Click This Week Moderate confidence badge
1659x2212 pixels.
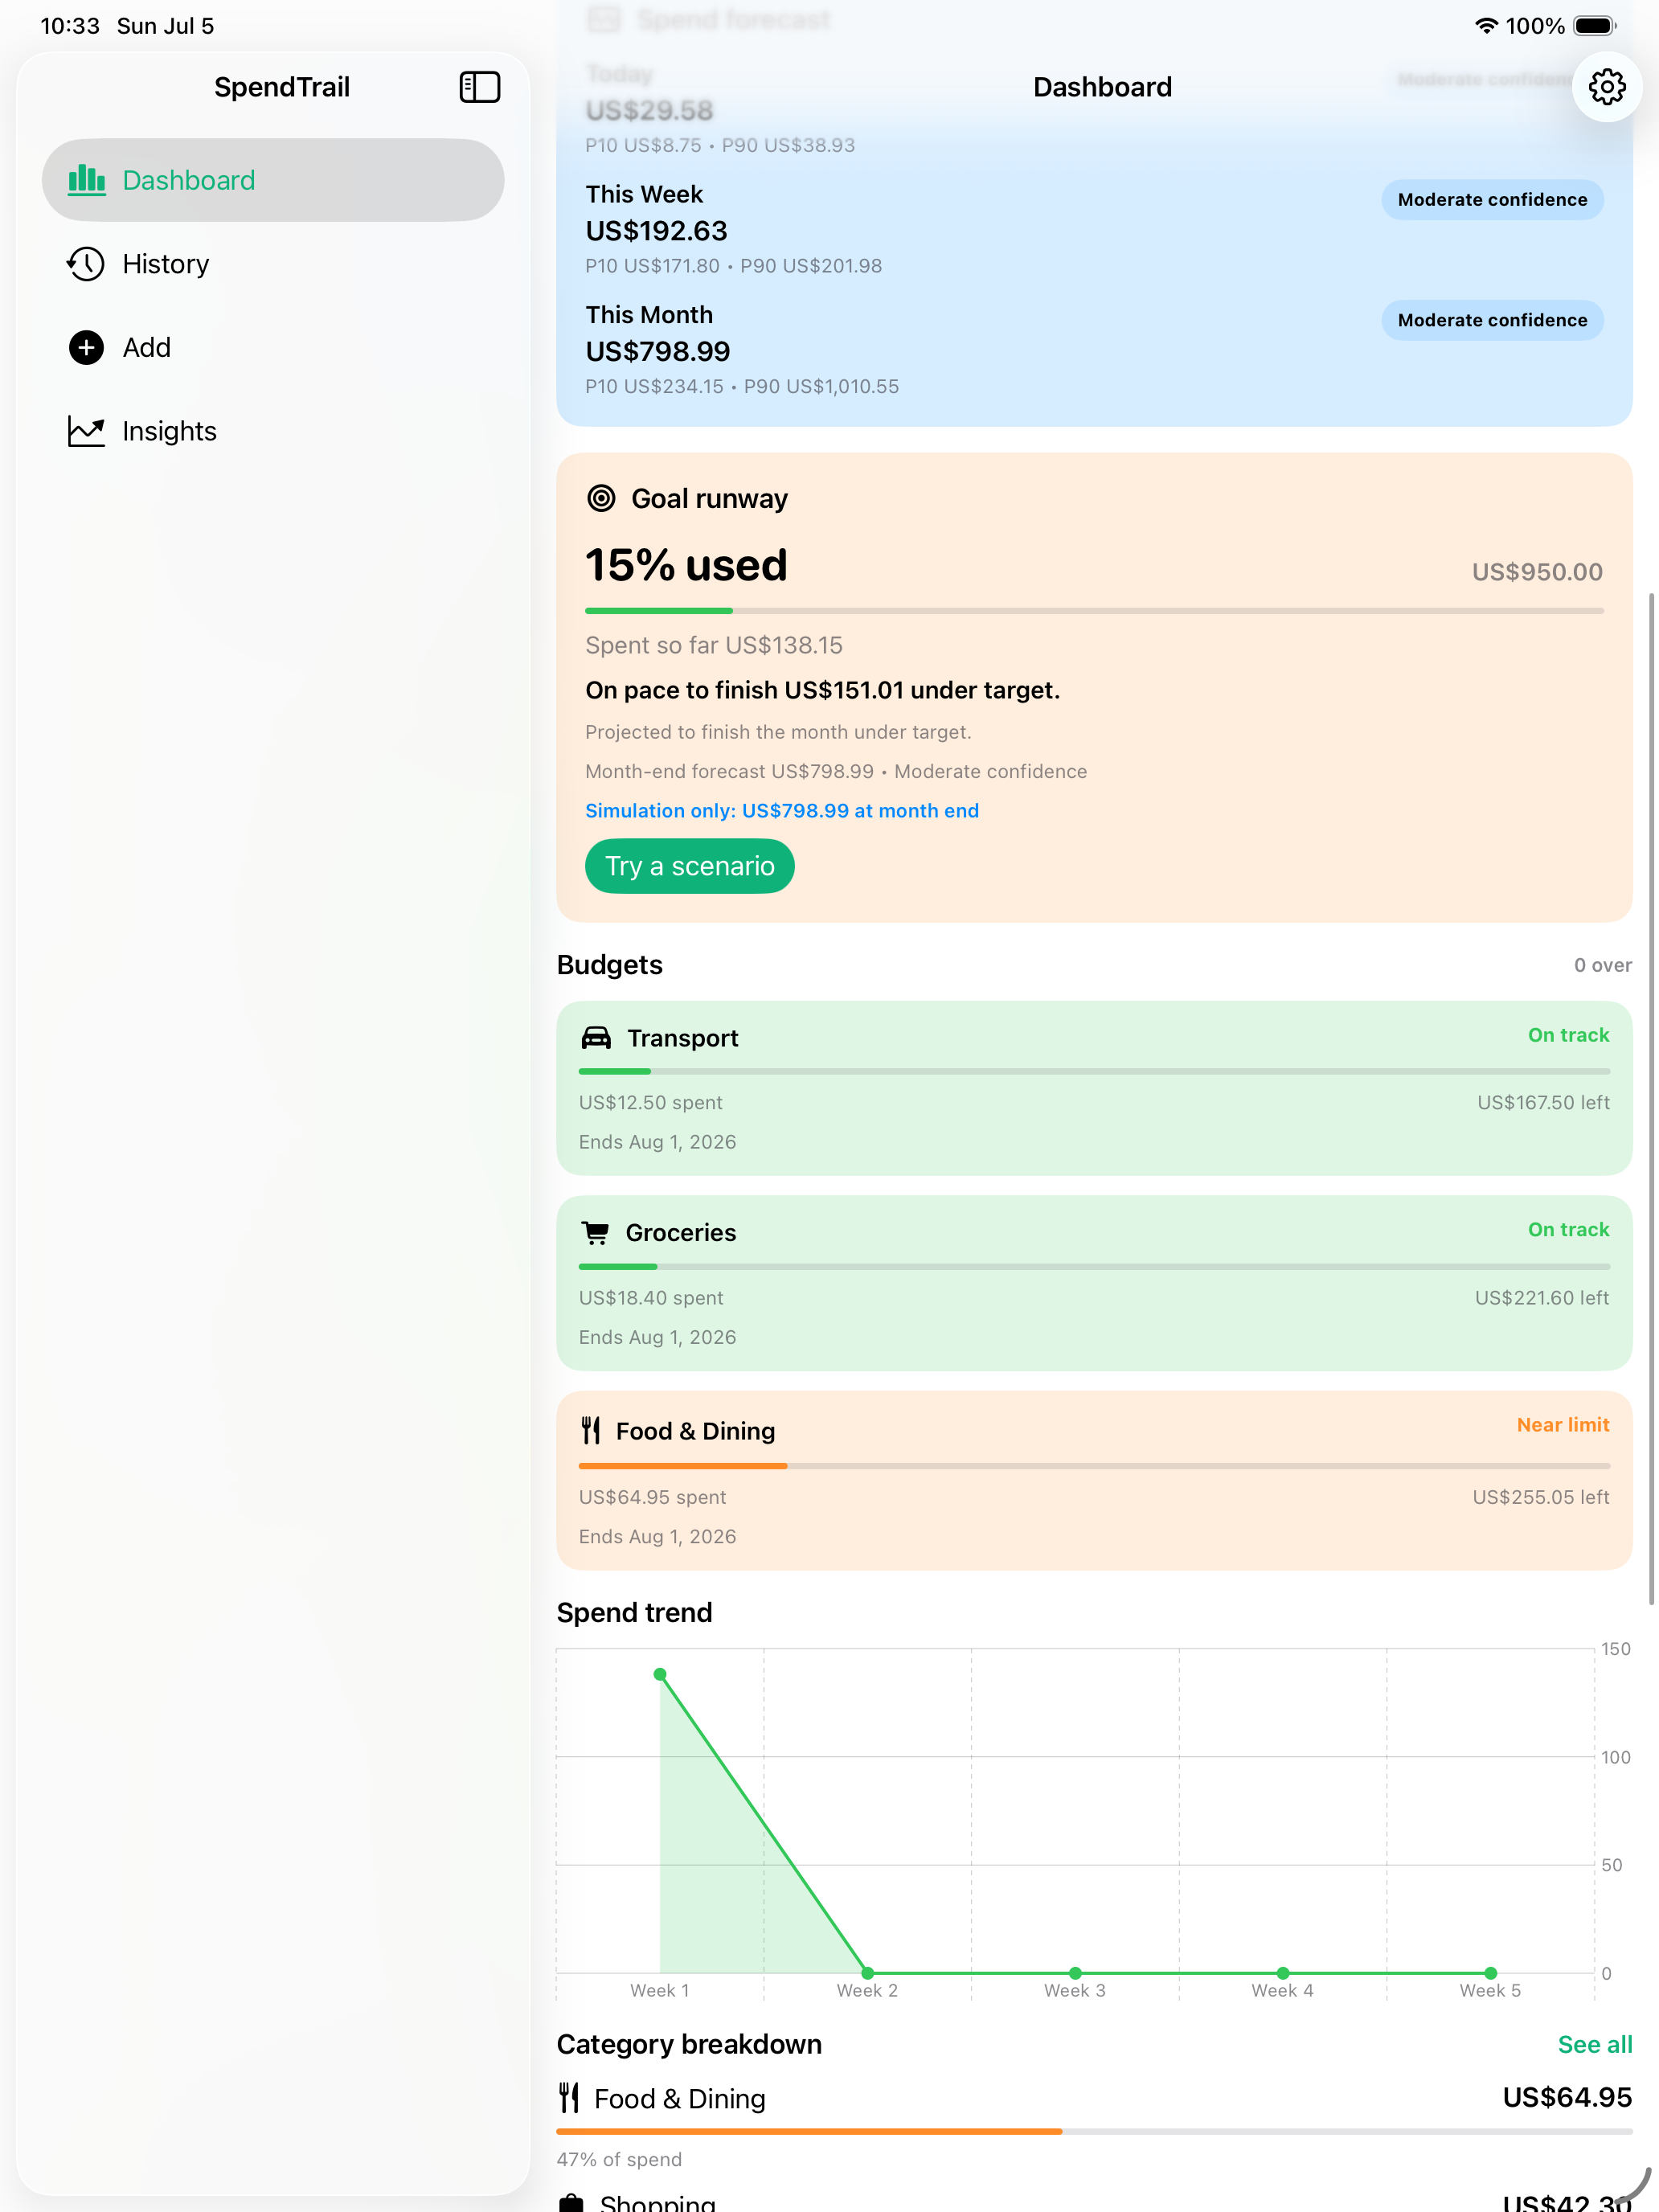(x=1492, y=200)
